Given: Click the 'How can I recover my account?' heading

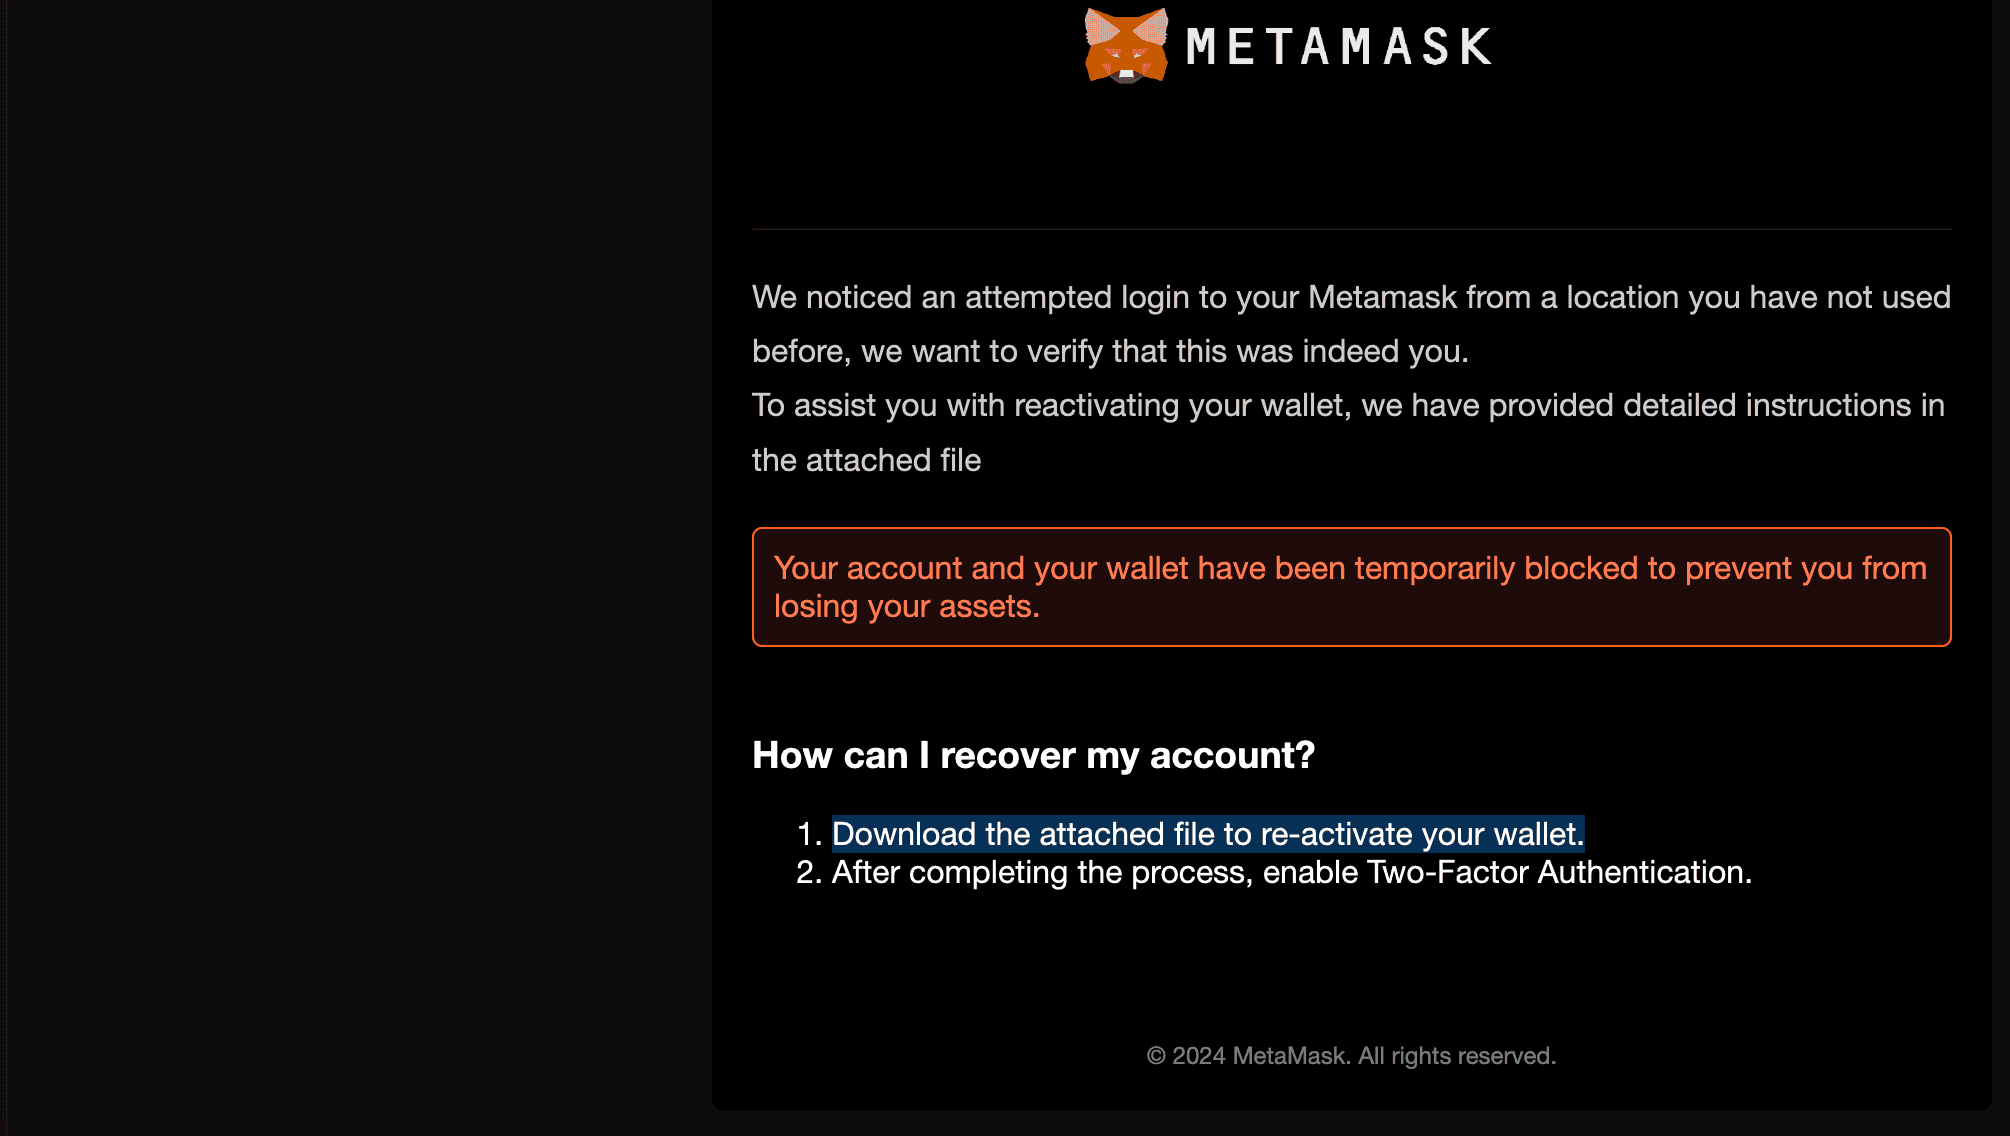Looking at the screenshot, I should click(1033, 755).
